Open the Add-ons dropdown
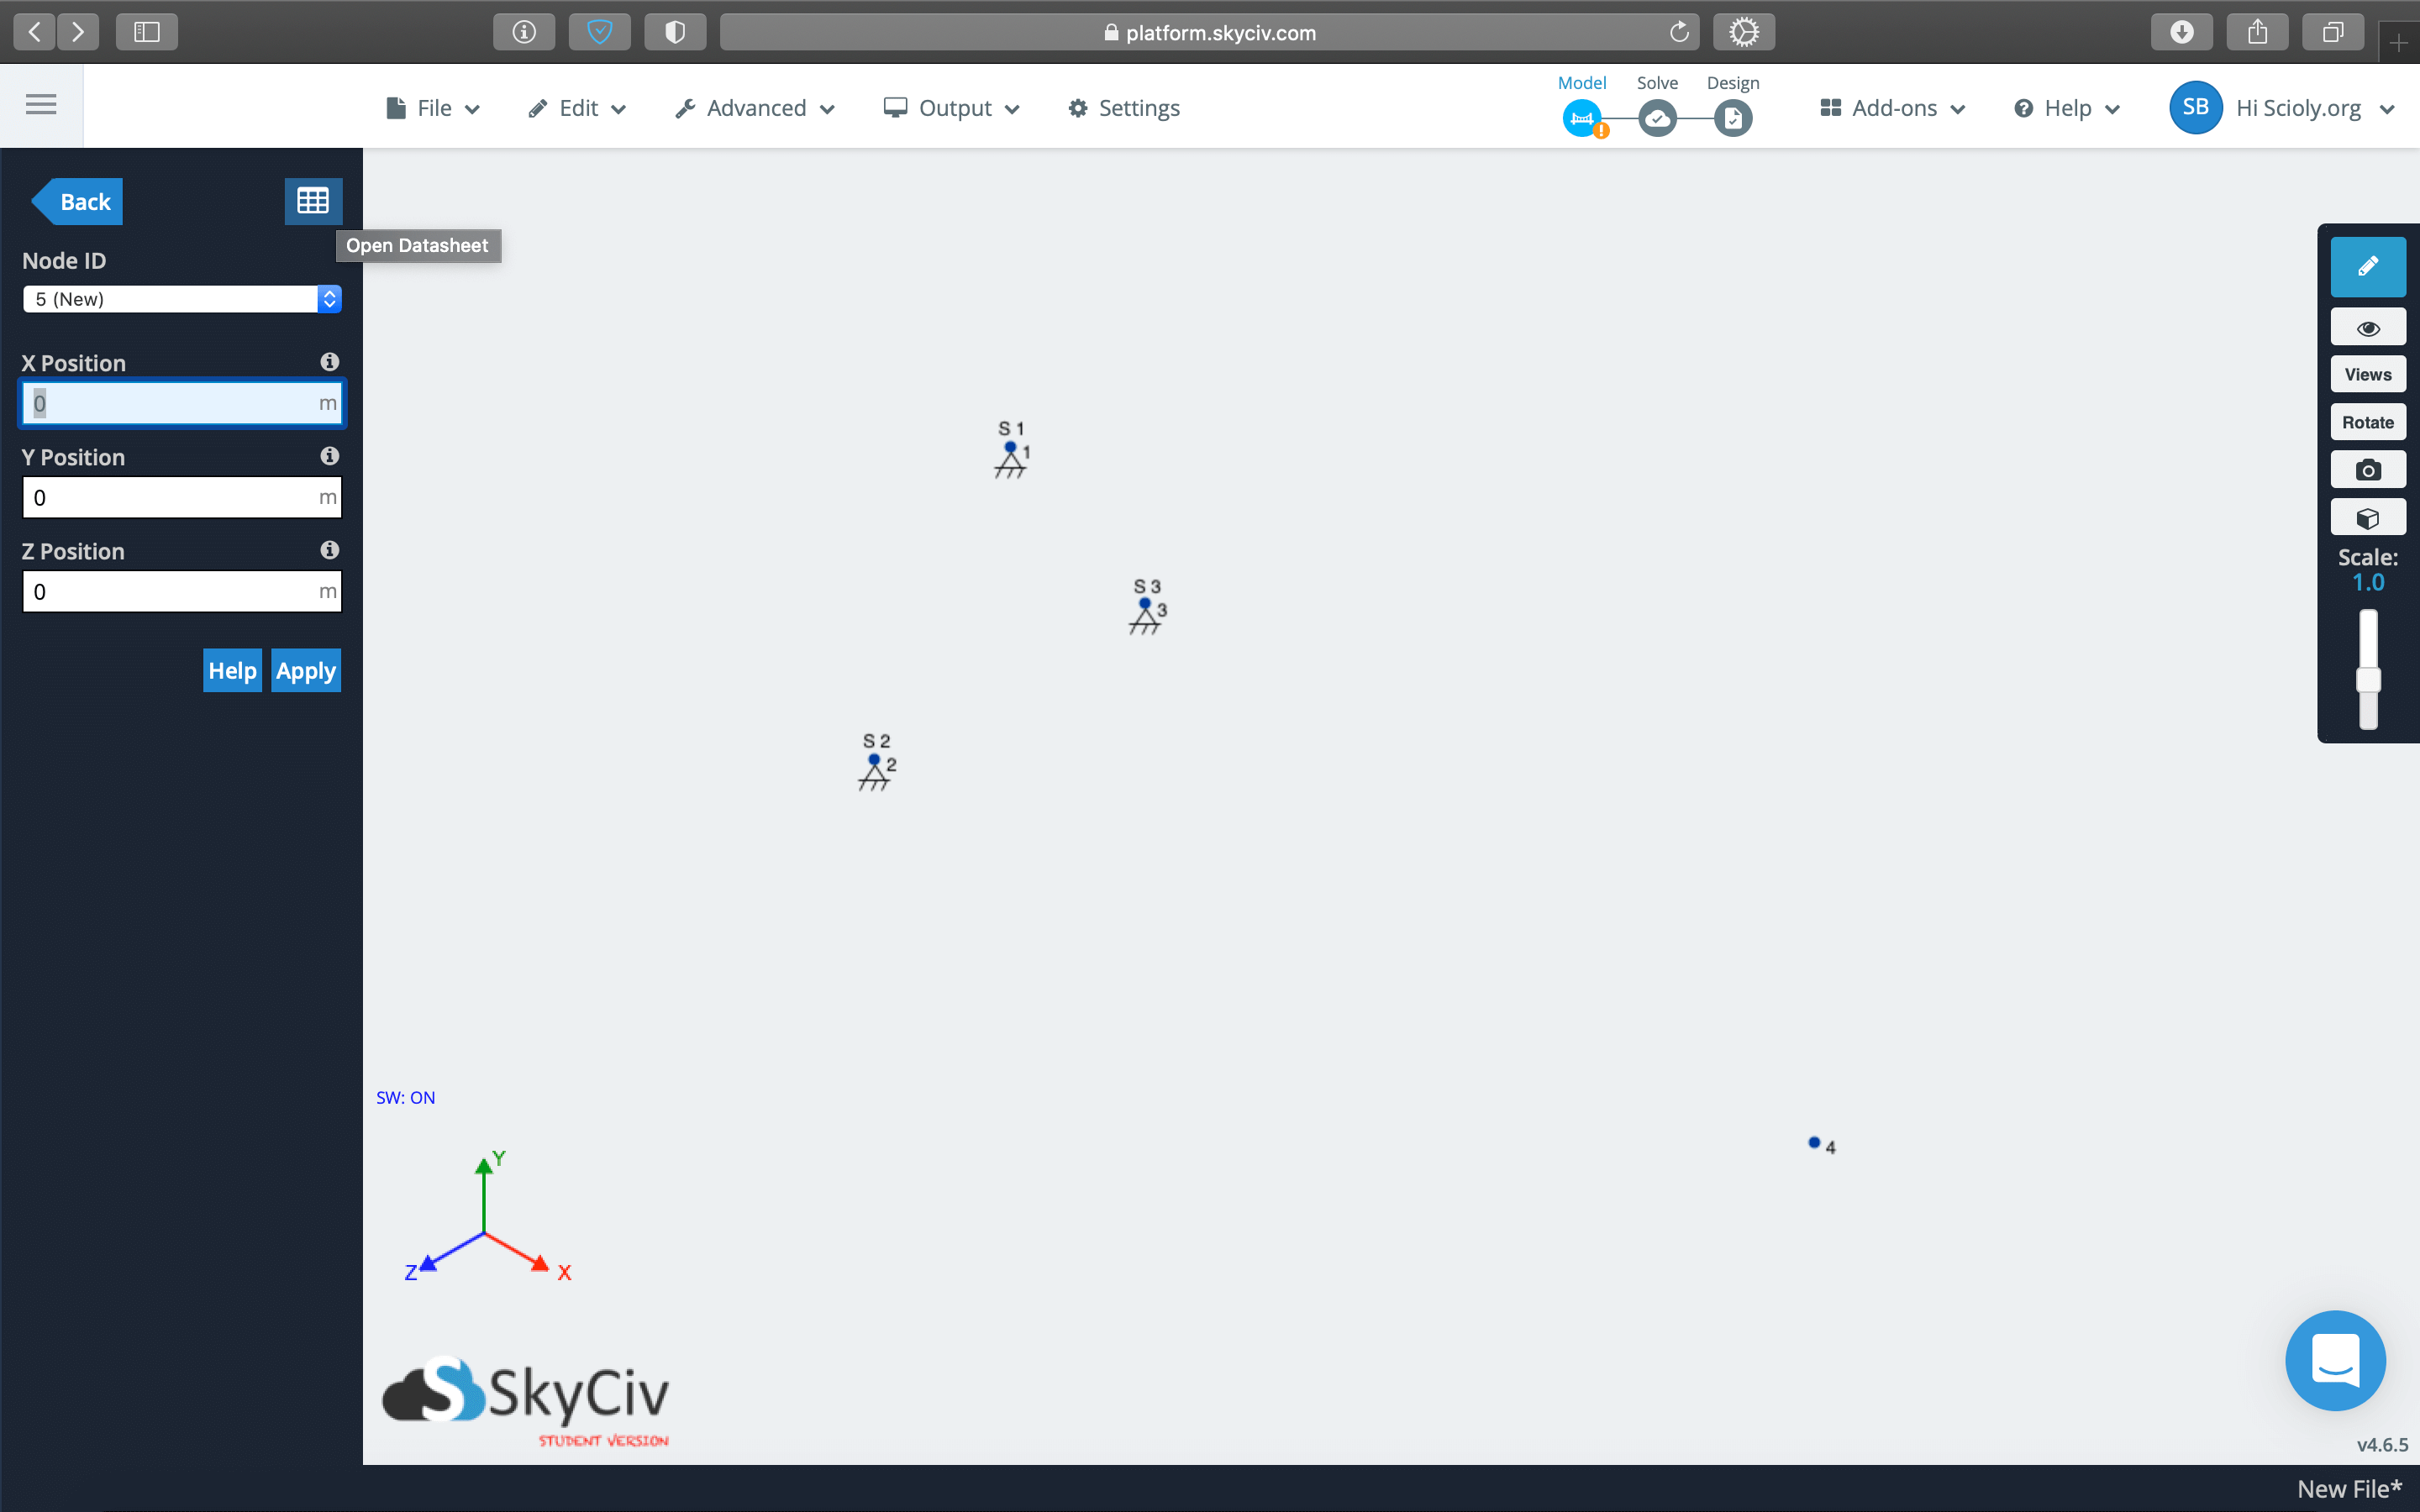 tap(1892, 108)
